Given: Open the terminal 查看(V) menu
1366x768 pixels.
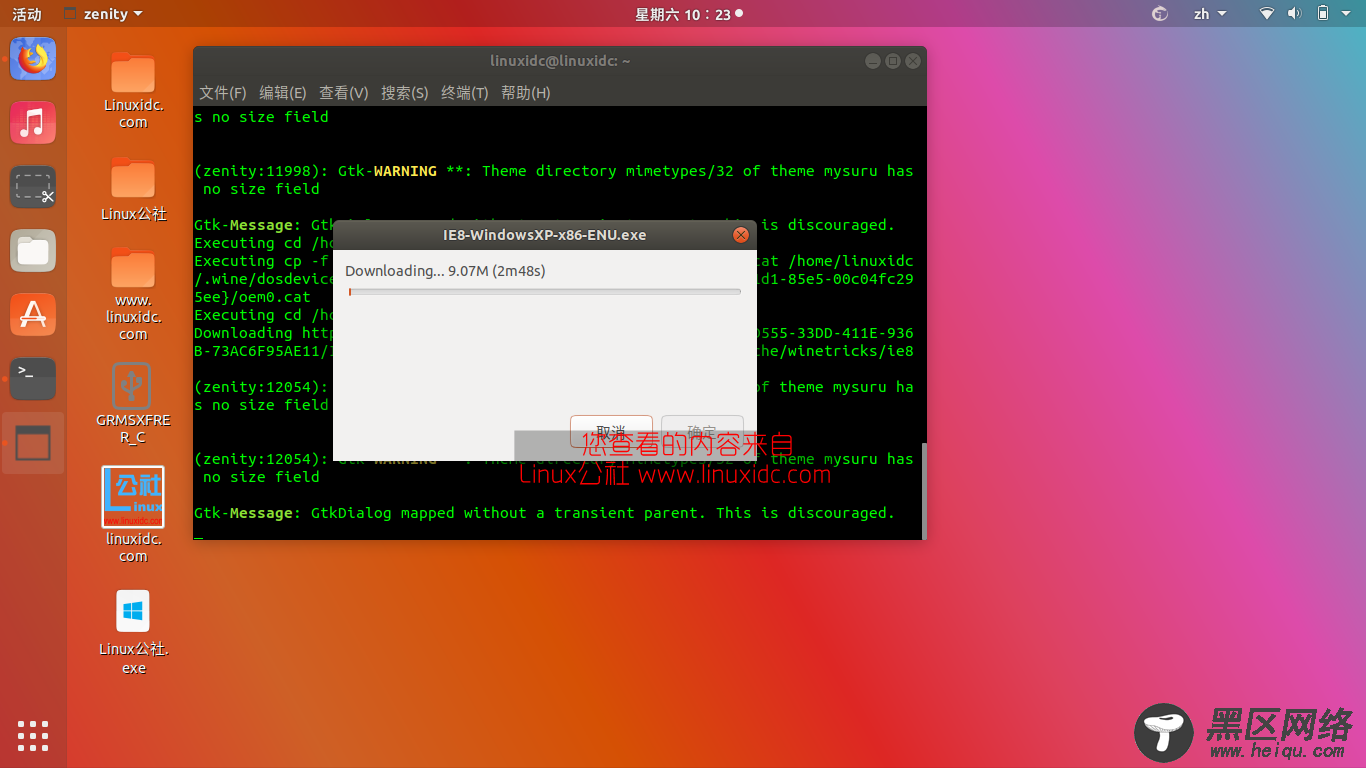Looking at the screenshot, I should (344, 92).
